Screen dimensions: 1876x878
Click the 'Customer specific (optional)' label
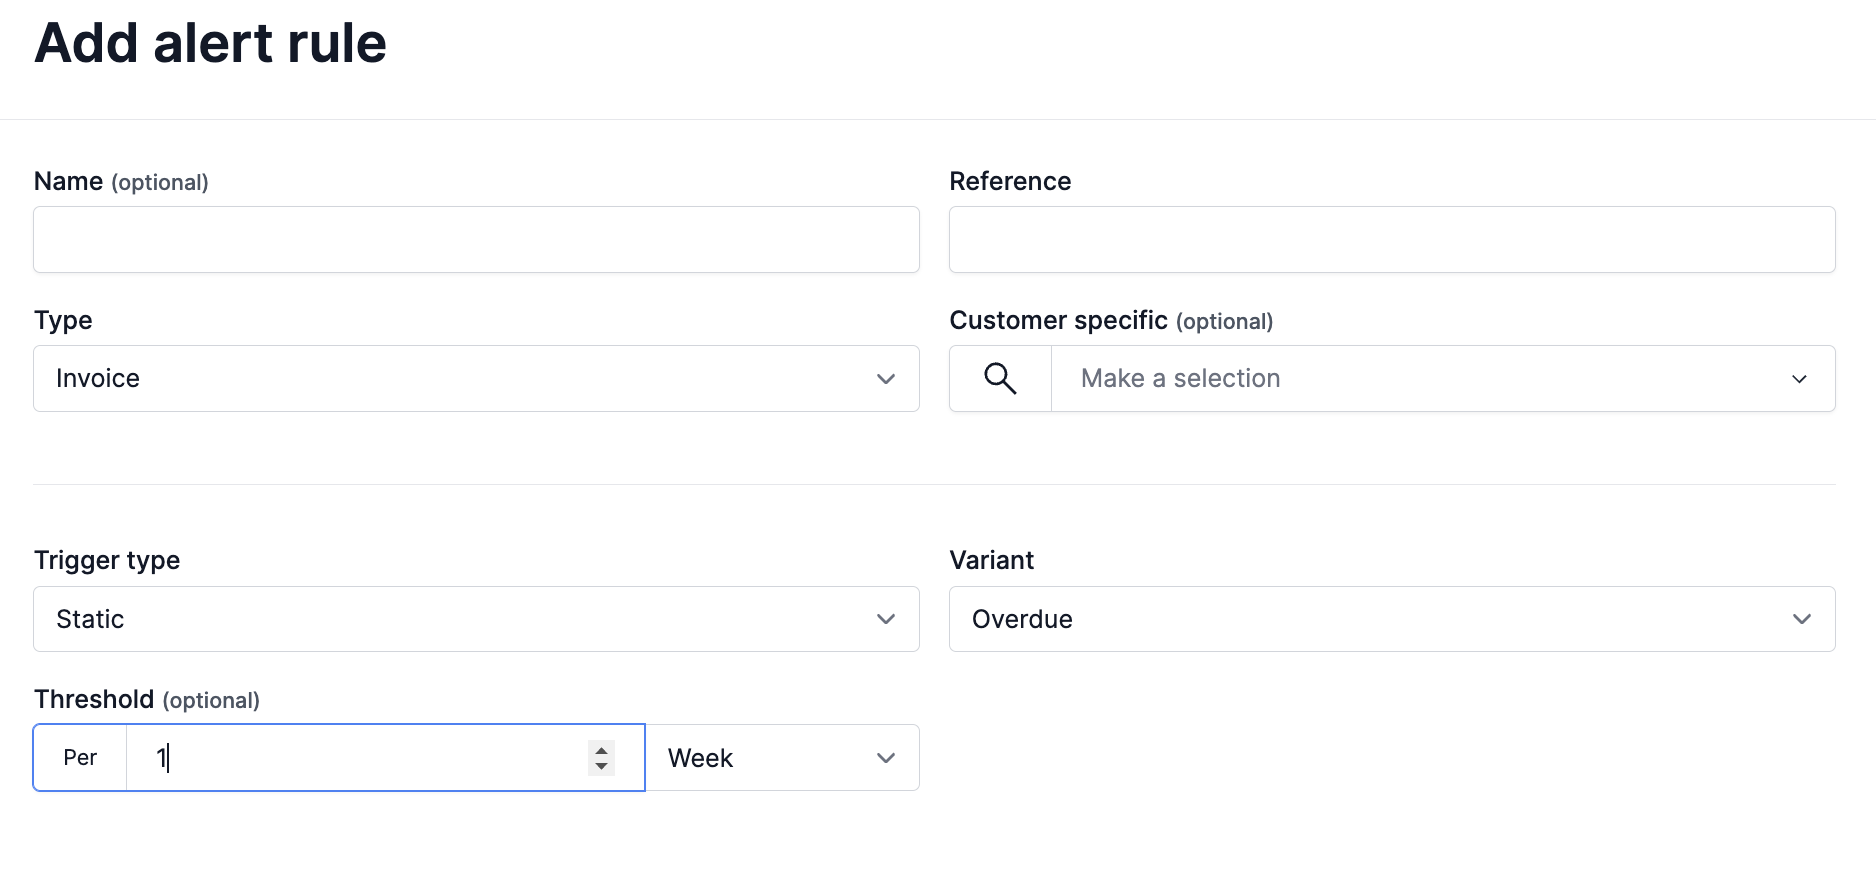[x=1110, y=321]
